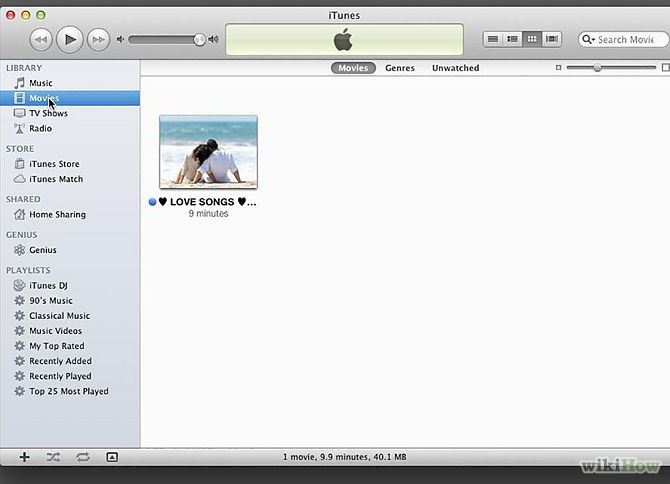Image resolution: width=670 pixels, height=484 pixels.
Task: Click the low volume speaker icon
Action: (x=120, y=40)
